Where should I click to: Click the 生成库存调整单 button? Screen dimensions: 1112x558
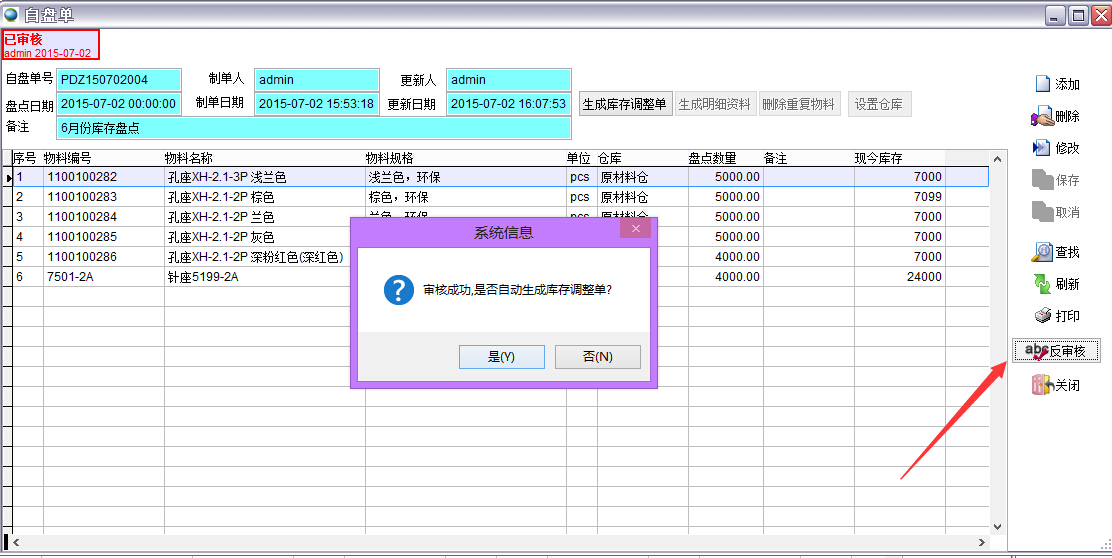[625, 104]
